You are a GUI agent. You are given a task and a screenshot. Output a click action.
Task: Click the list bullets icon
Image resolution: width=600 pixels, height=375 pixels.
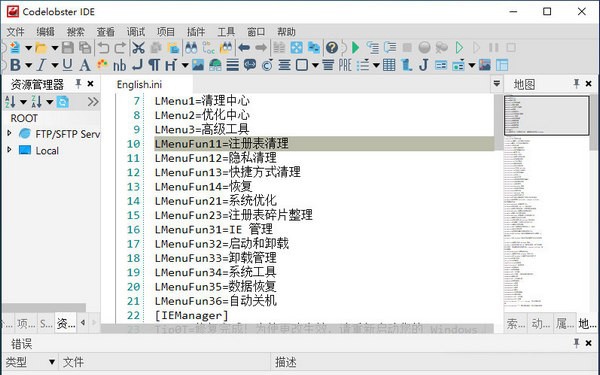pos(363,65)
